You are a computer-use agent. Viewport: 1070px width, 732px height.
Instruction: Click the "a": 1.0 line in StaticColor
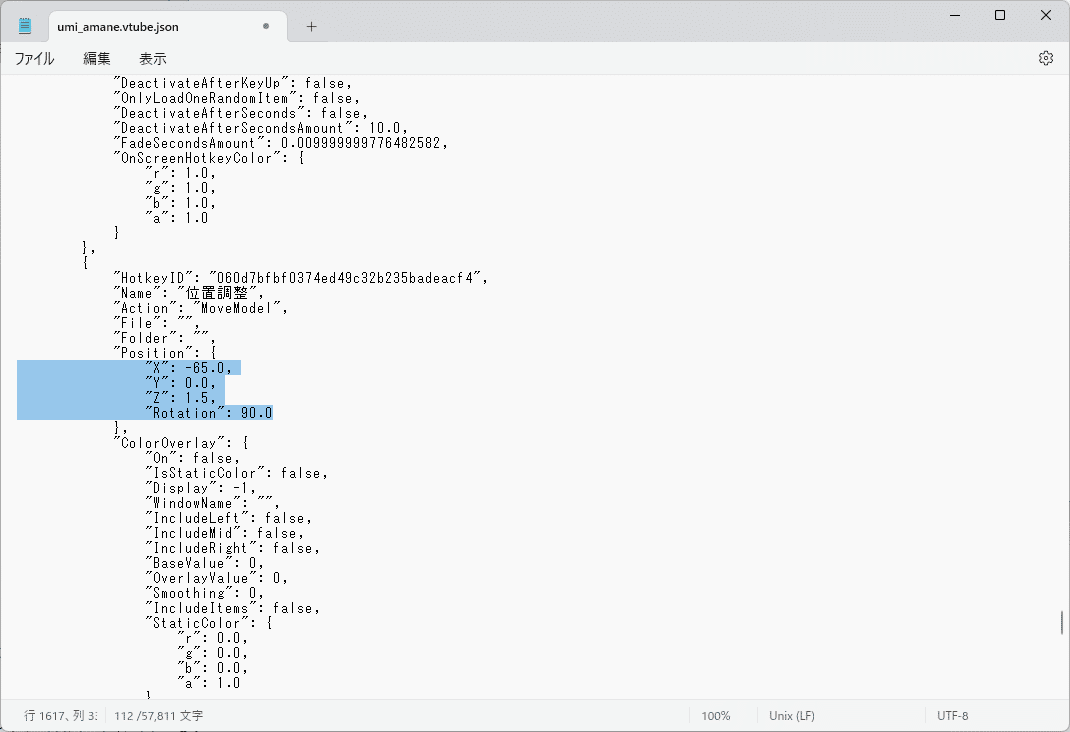point(208,683)
